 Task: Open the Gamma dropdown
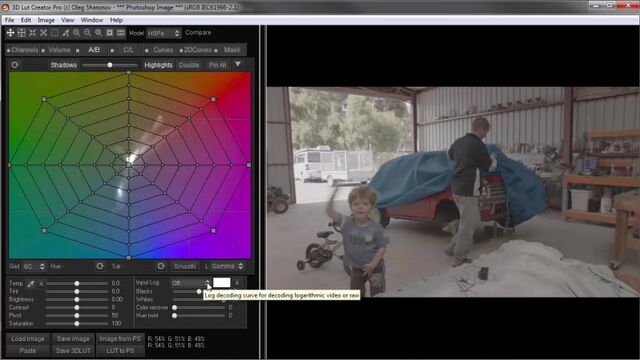[227, 266]
